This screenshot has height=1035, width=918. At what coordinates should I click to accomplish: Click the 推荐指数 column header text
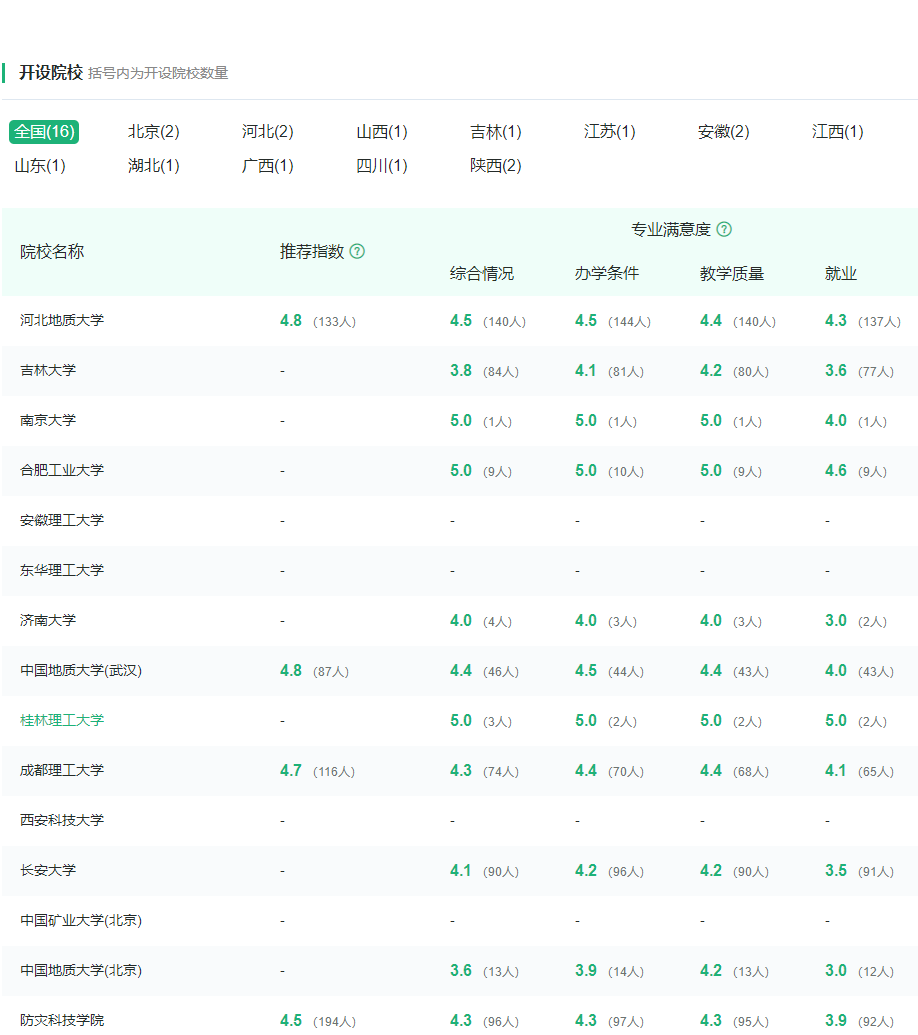[312, 251]
